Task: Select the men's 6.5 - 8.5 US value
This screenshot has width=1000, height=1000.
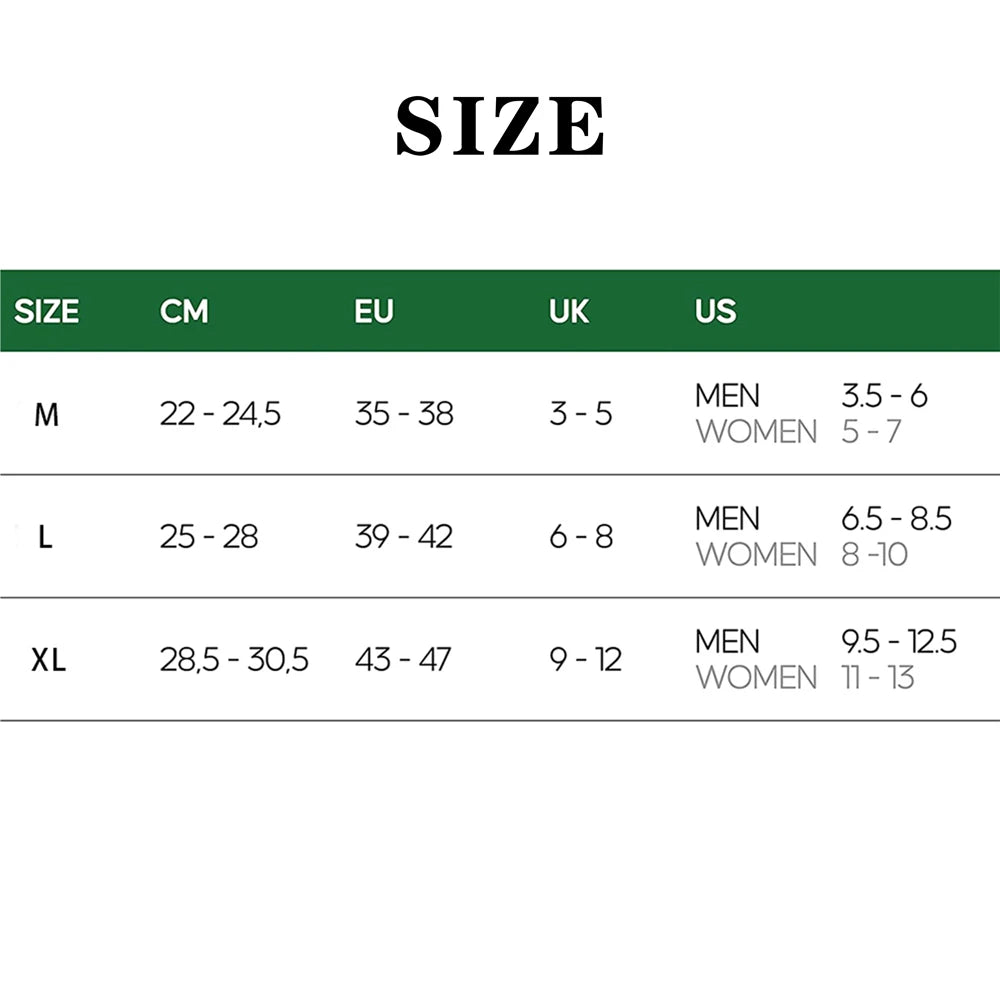Action: click(x=896, y=519)
